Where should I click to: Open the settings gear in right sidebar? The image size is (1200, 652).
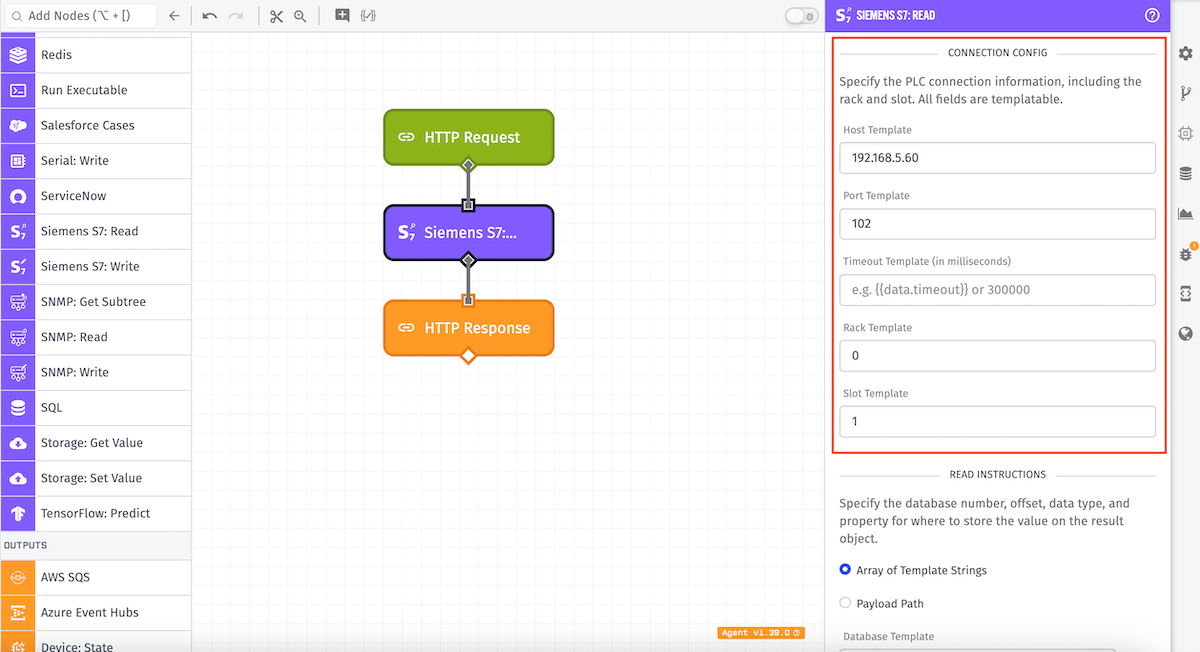(x=1185, y=54)
